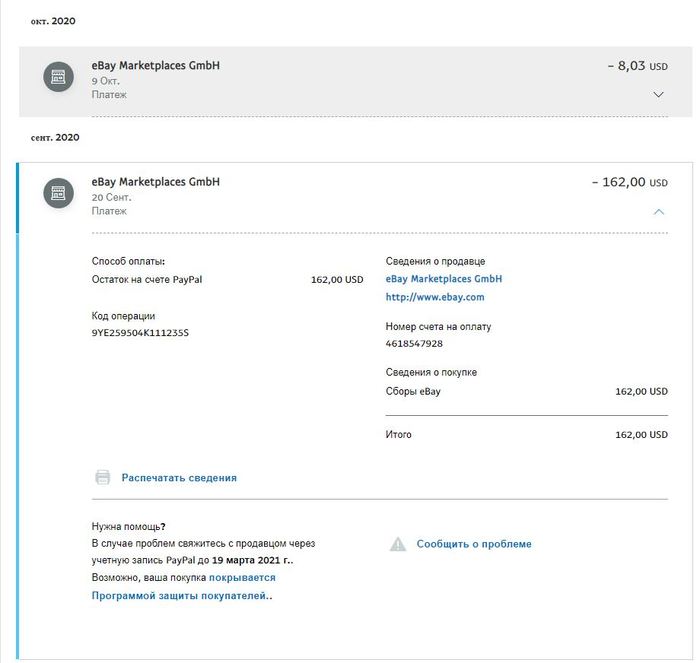Click the eBay Marketplaces GmbH title dated 9 Окт.
The width and height of the screenshot is (700, 663).
click(155, 66)
